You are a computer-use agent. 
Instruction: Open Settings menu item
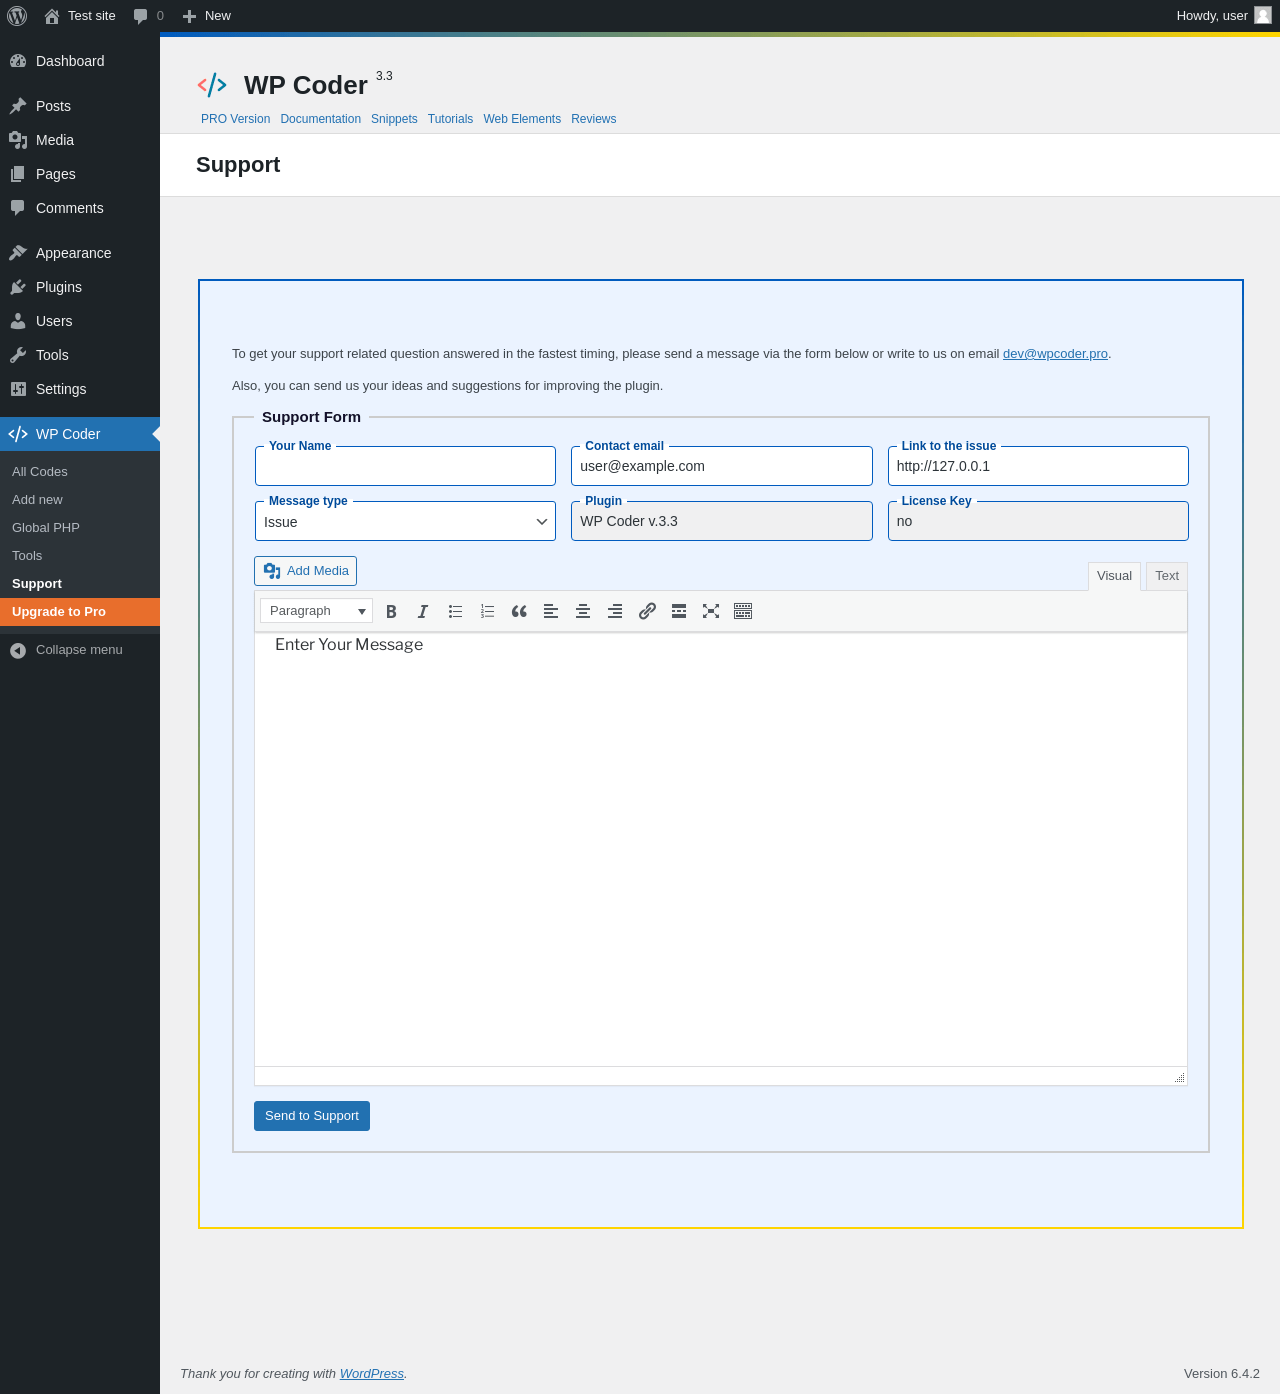point(80,389)
